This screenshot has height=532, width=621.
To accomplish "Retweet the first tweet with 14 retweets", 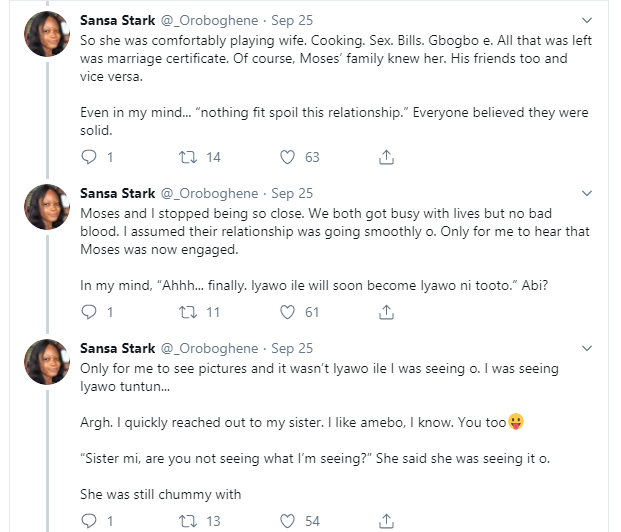I will click(186, 157).
